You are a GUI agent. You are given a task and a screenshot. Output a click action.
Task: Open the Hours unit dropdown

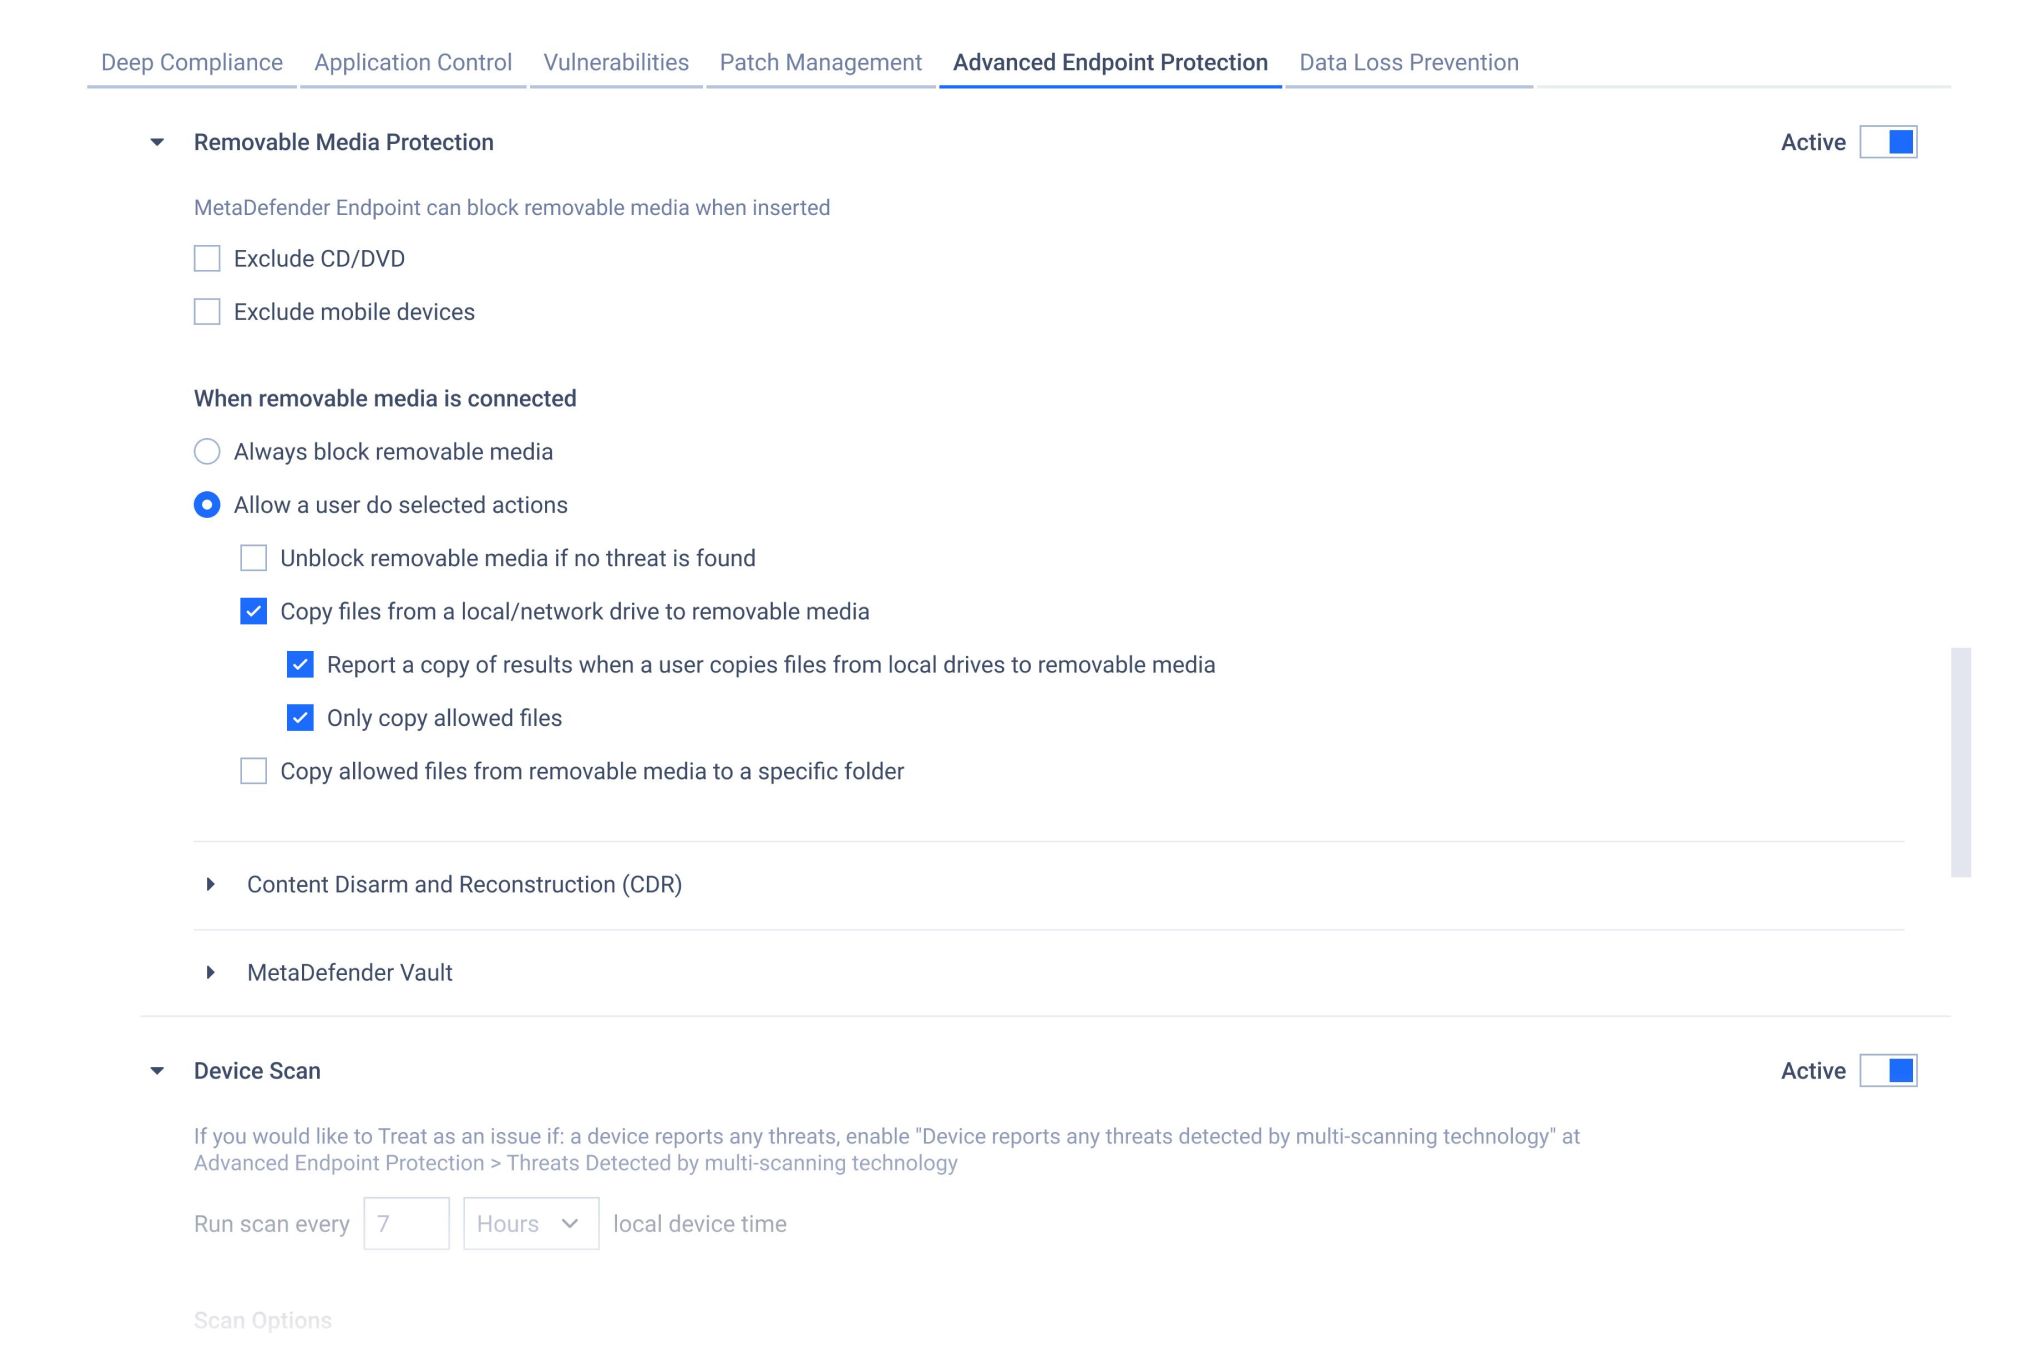tap(530, 1224)
